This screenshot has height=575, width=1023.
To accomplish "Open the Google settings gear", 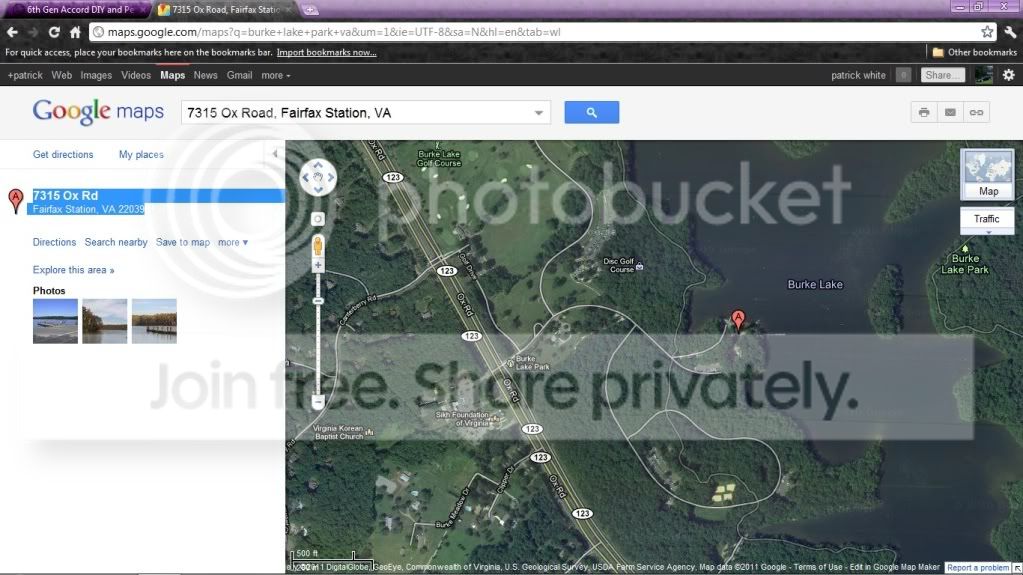I will coord(1009,75).
